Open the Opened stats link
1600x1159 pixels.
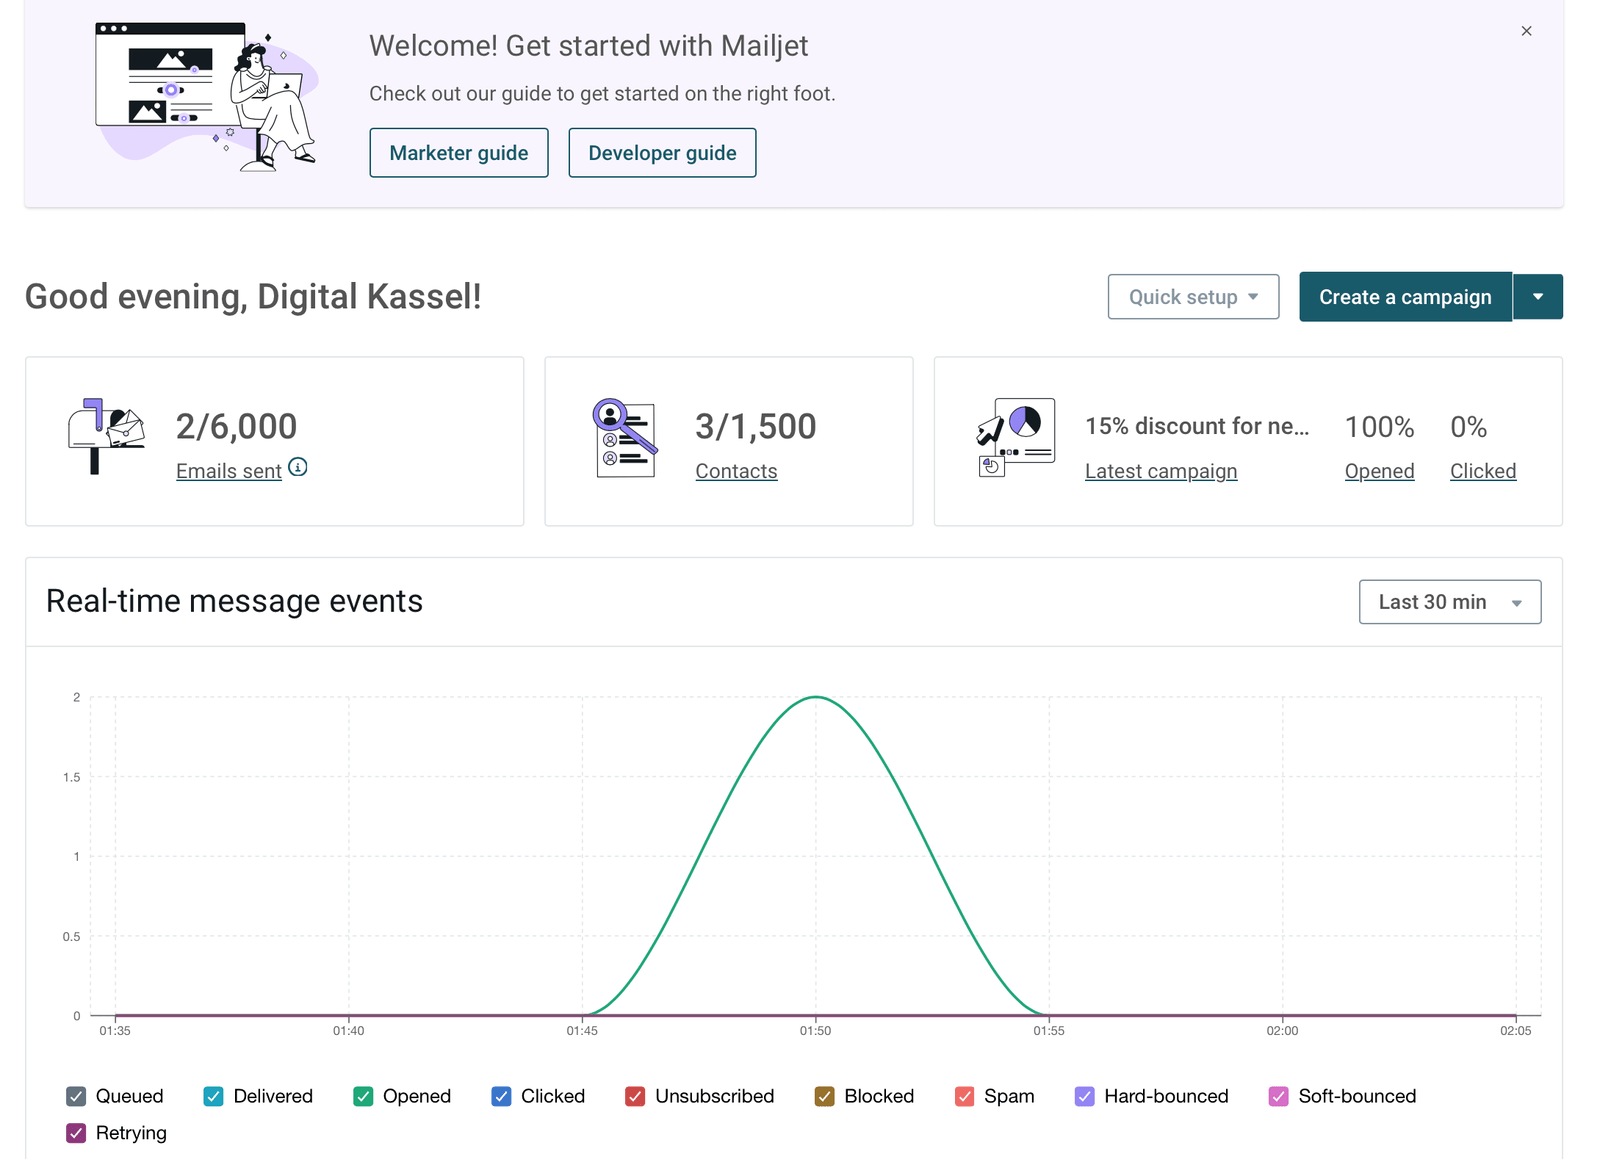tap(1379, 471)
